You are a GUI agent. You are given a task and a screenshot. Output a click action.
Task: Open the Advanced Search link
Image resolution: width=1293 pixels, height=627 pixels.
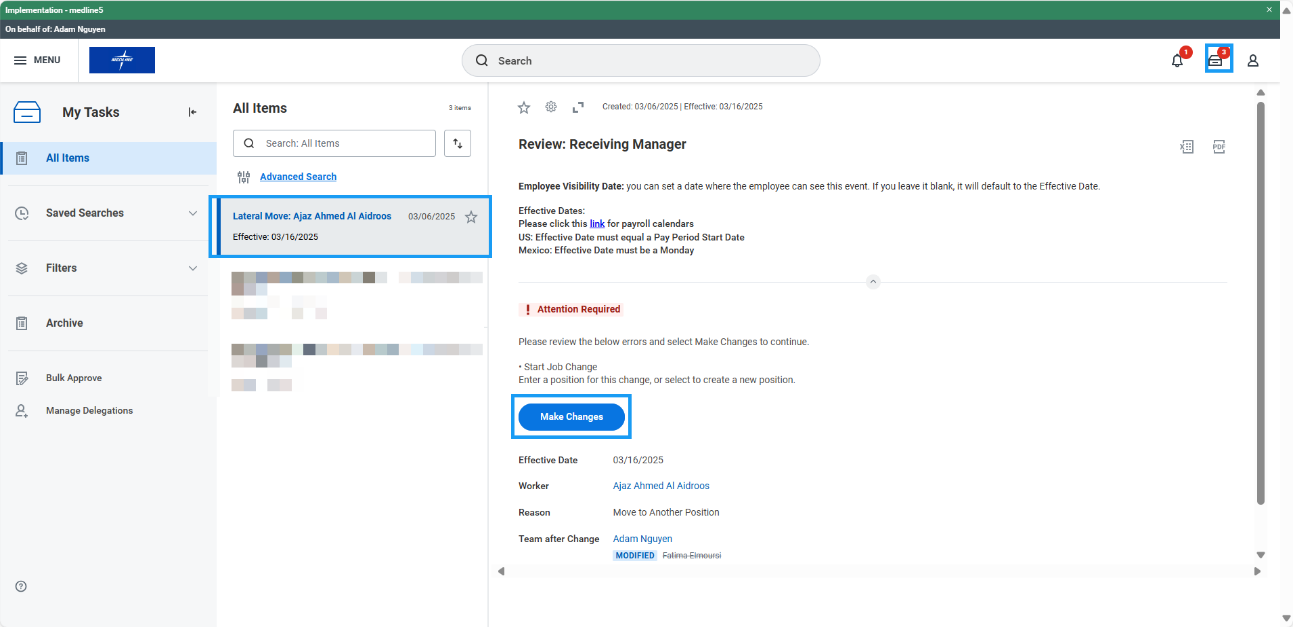coord(298,177)
